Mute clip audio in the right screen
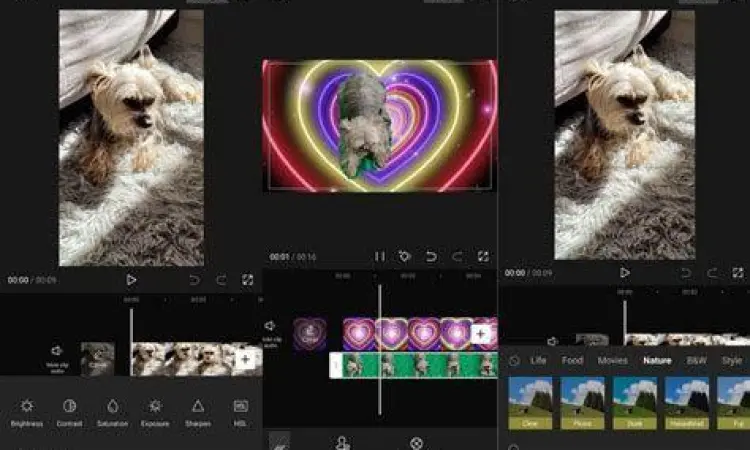Screen dimensions: 750x450 553,341
